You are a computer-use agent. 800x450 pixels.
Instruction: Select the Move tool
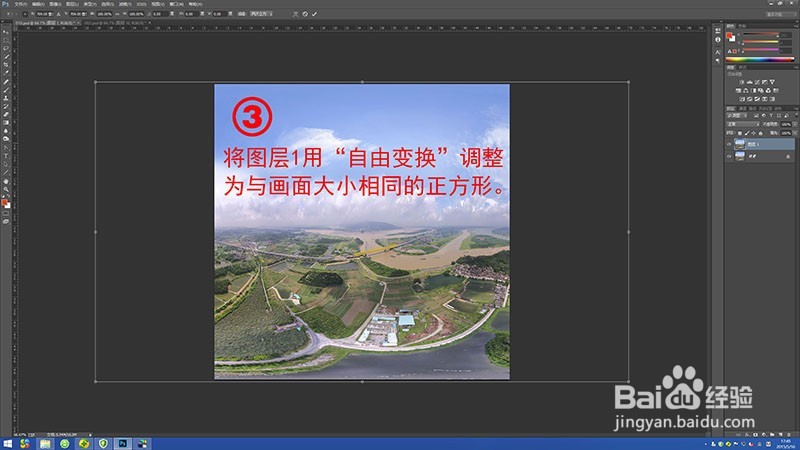[6, 32]
